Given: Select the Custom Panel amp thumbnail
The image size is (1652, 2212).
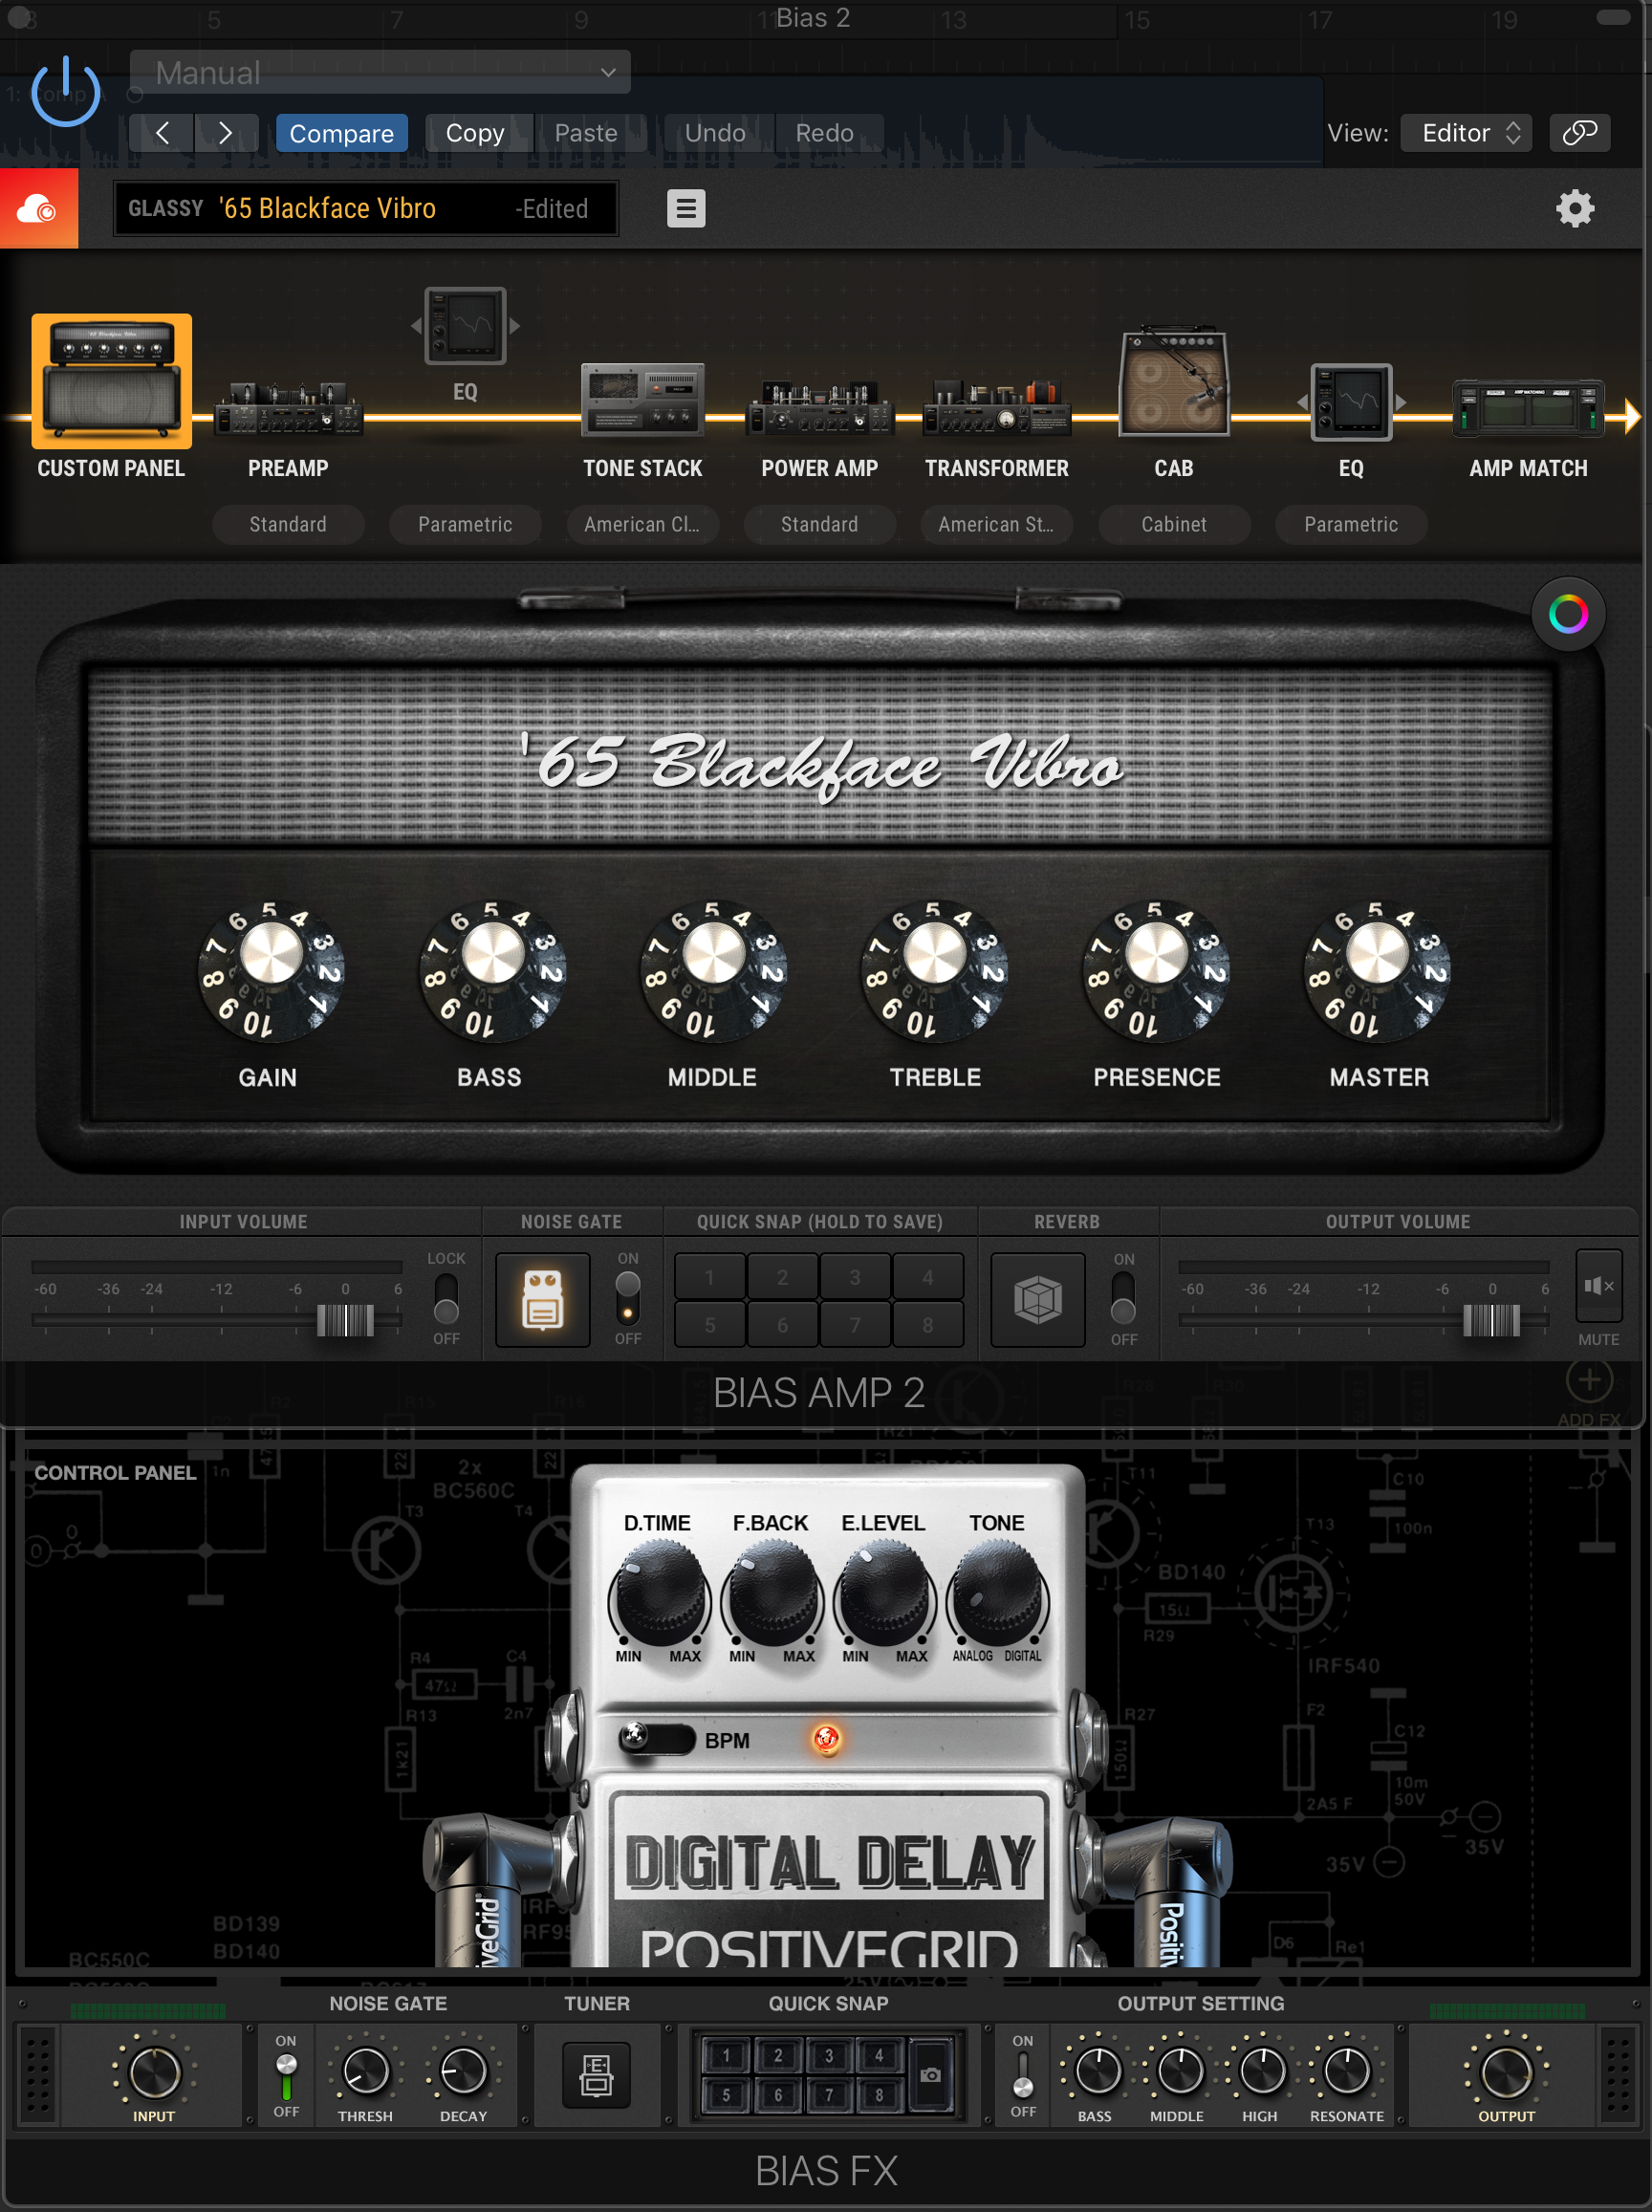Looking at the screenshot, I should pos(111,381).
